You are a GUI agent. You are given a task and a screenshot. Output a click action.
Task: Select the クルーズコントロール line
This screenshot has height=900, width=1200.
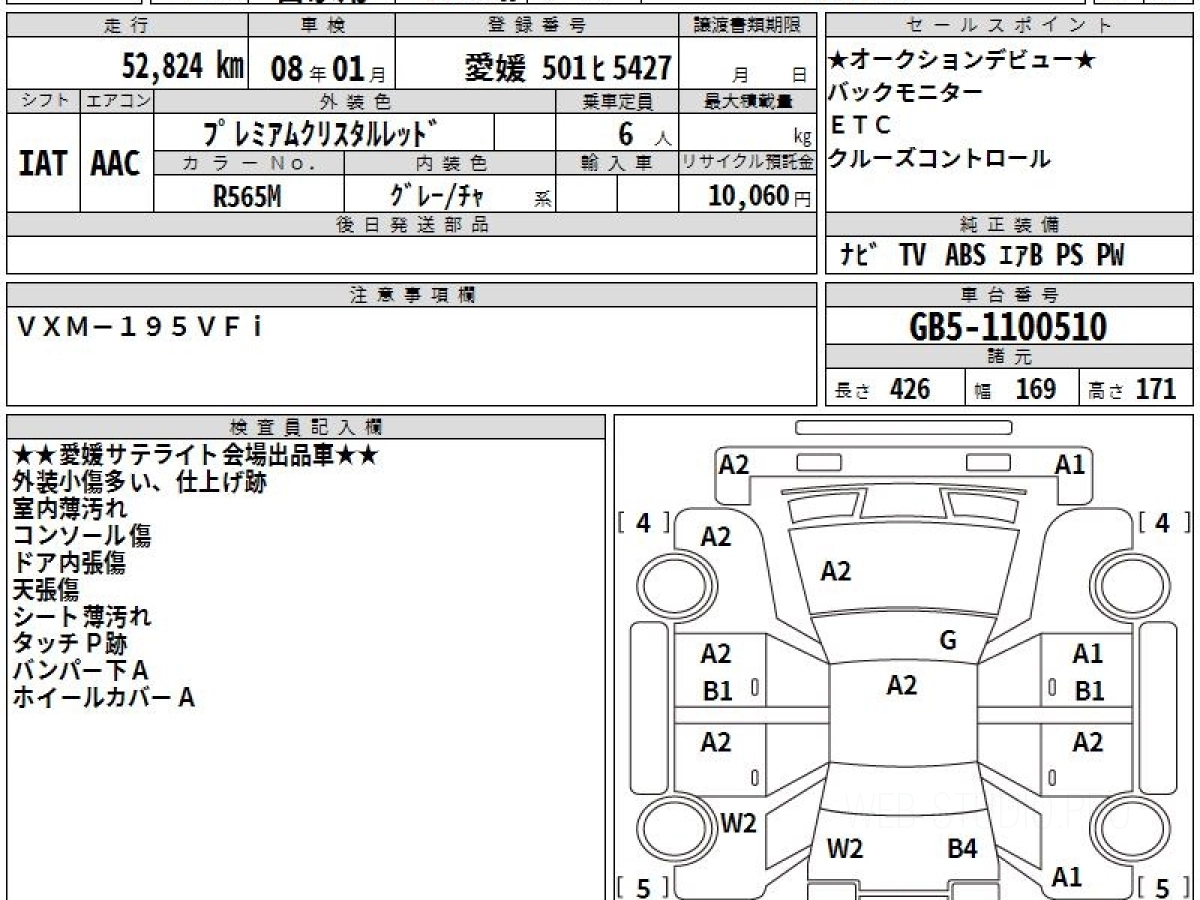(940, 158)
